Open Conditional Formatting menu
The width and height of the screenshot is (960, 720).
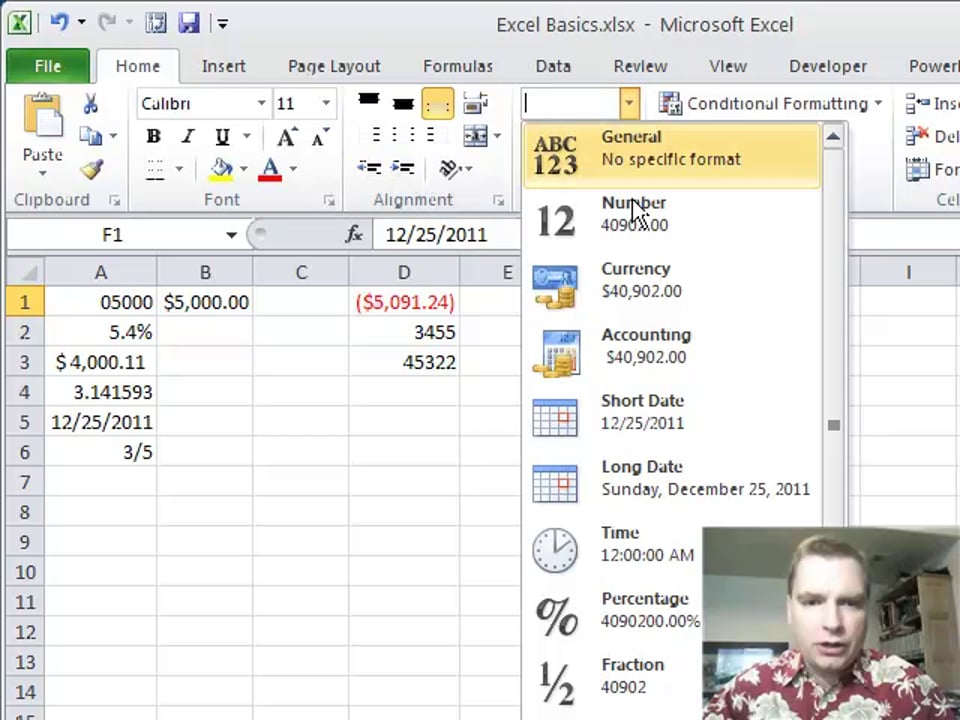point(770,103)
